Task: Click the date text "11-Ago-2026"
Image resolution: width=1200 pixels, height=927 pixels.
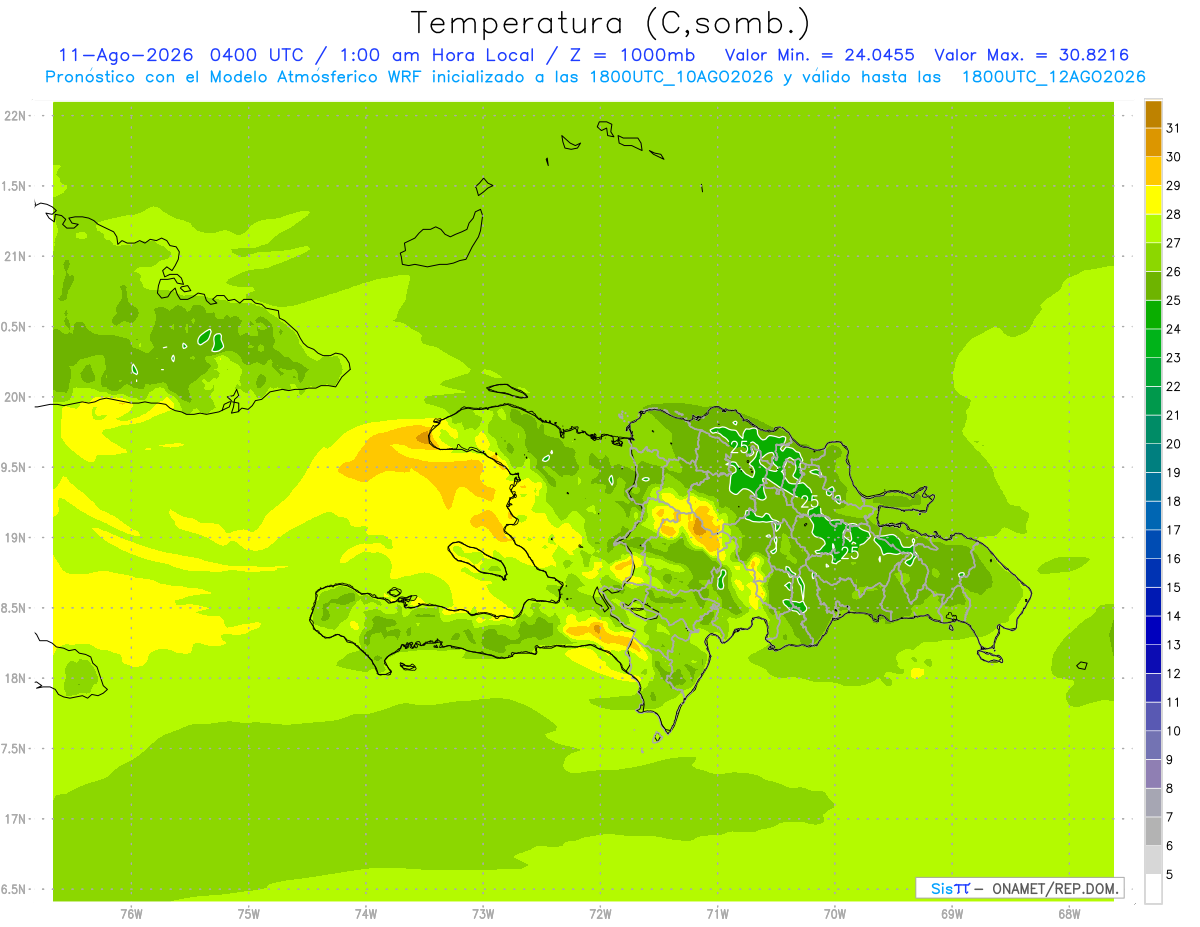Action: [126, 55]
